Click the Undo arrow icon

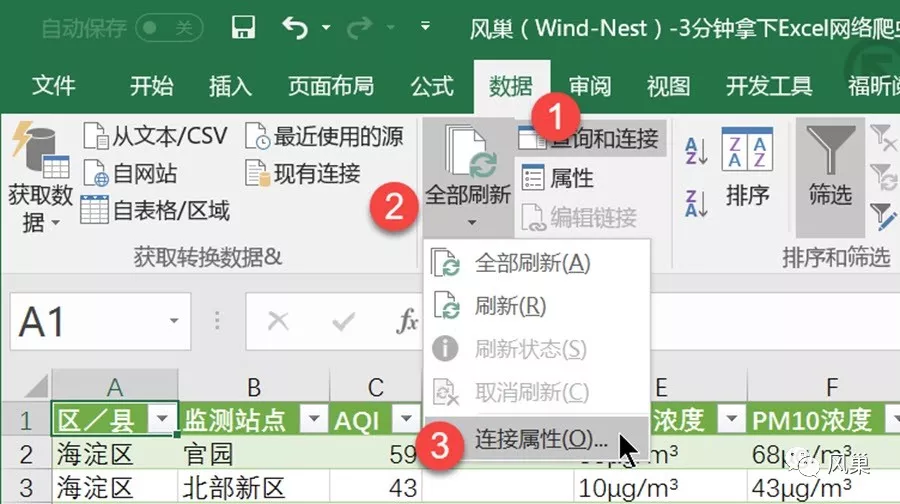point(295,27)
